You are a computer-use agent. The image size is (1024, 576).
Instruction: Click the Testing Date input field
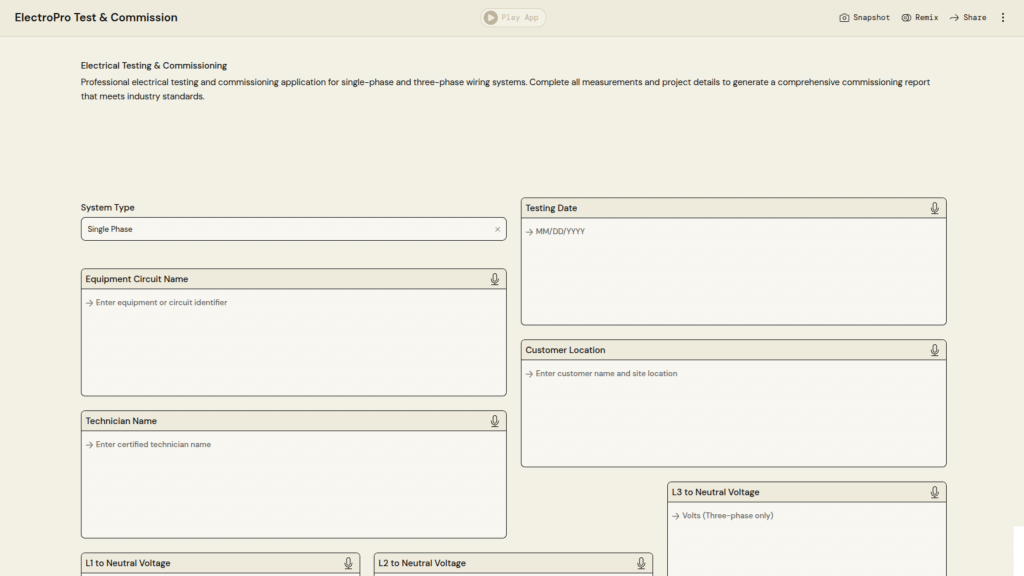click(733, 270)
